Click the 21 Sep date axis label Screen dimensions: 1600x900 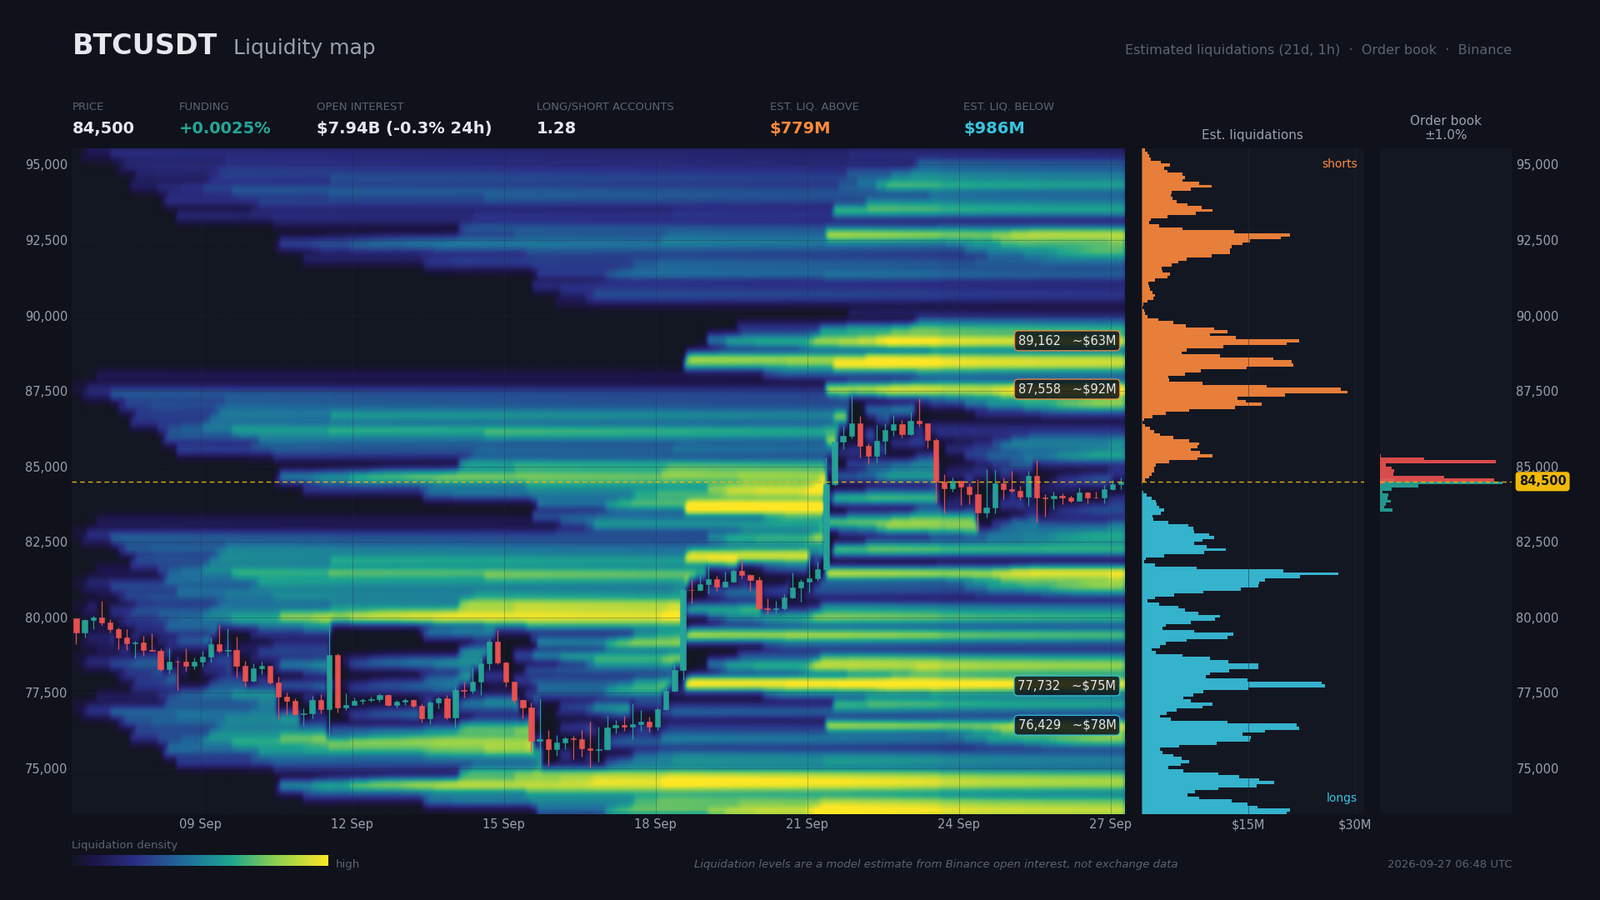tap(807, 824)
